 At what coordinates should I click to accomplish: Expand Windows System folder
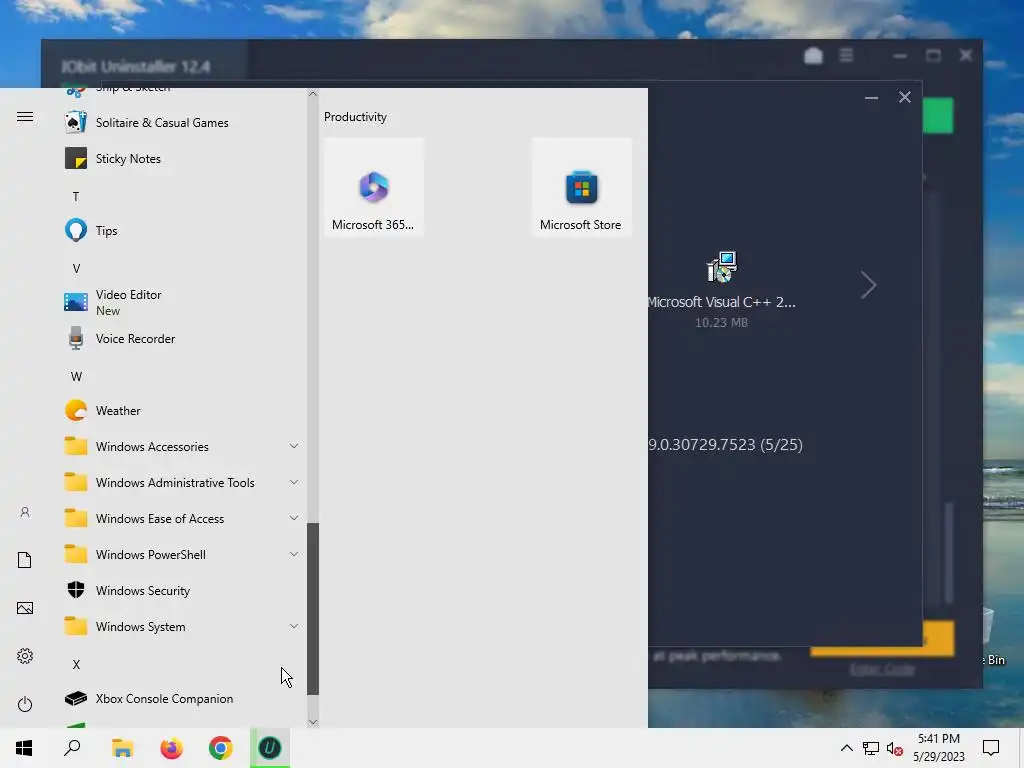coord(183,627)
